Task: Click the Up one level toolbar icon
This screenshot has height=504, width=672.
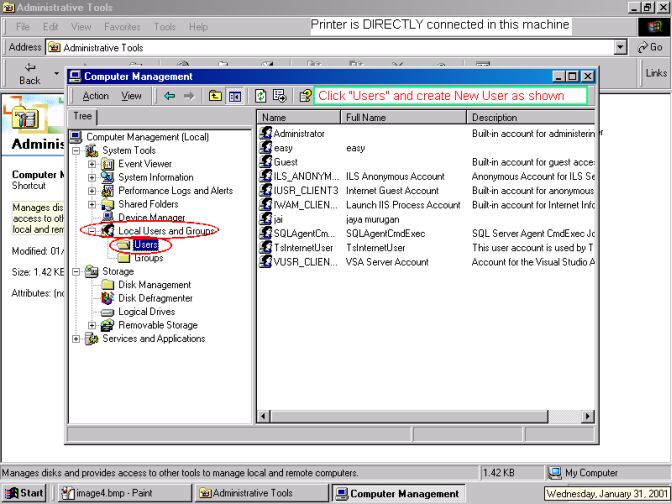Action: click(215, 96)
